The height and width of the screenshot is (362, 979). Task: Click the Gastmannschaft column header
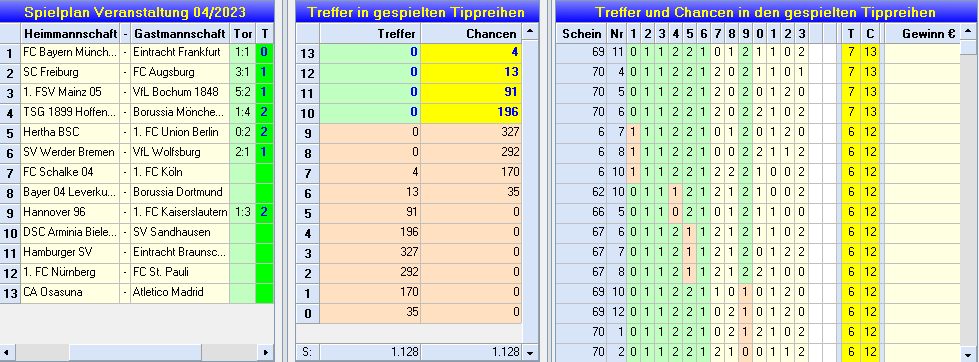(x=180, y=33)
